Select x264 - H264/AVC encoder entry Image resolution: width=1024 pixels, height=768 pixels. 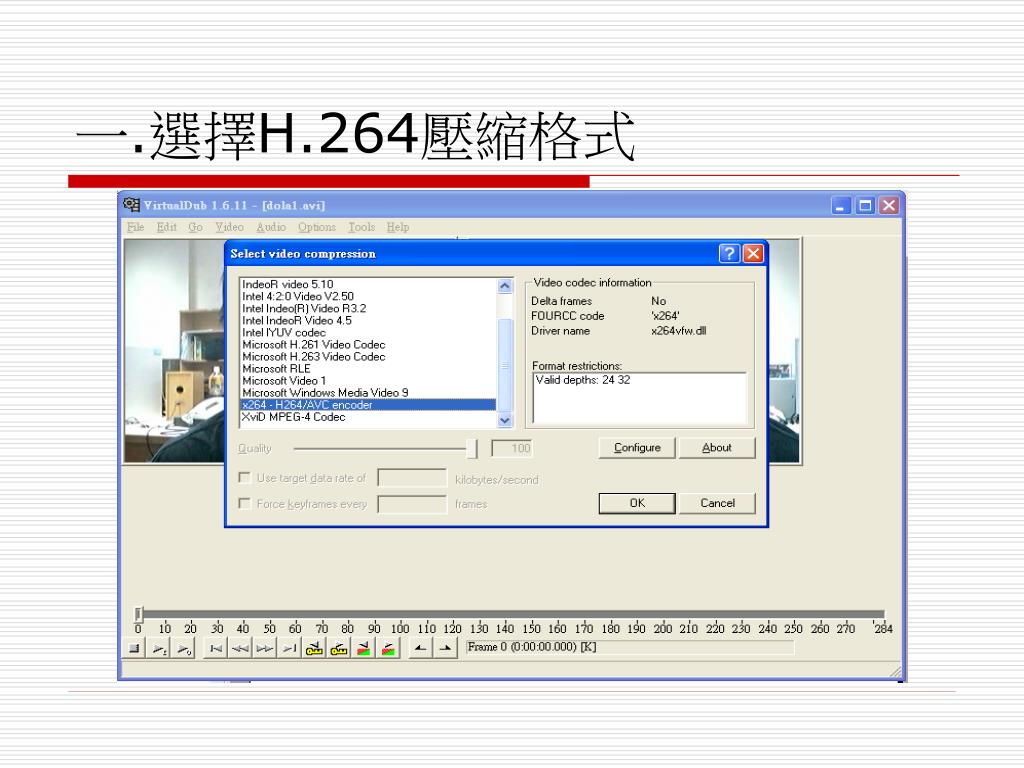pyautogui.click(x=368, y=405)
